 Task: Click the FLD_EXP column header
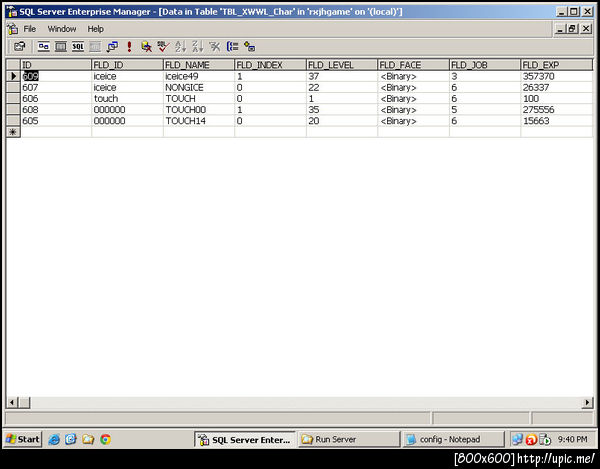coord(557,65)
